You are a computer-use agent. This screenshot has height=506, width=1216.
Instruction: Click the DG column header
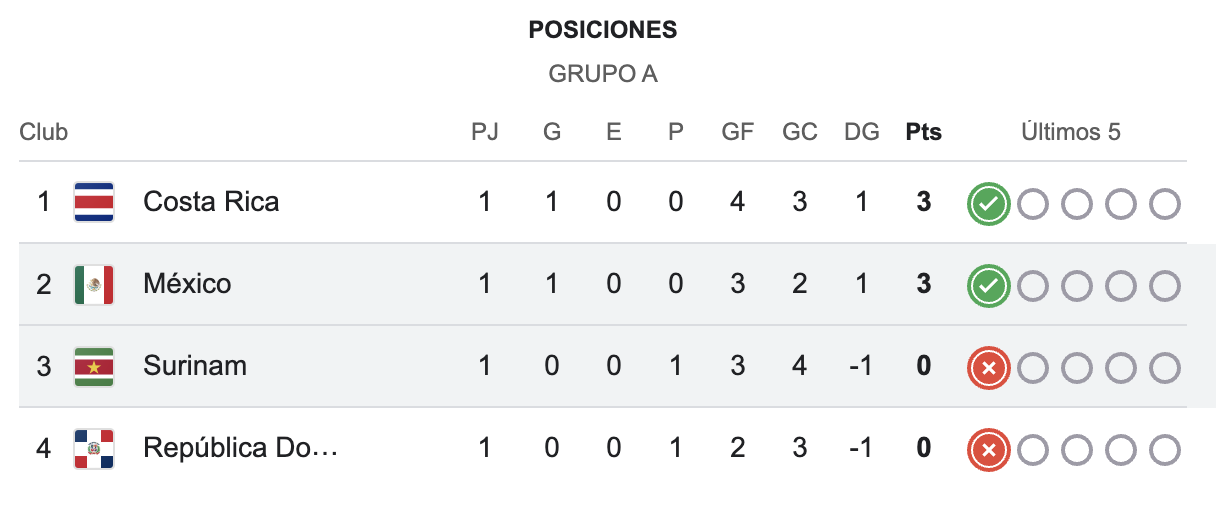click(861, 132)
